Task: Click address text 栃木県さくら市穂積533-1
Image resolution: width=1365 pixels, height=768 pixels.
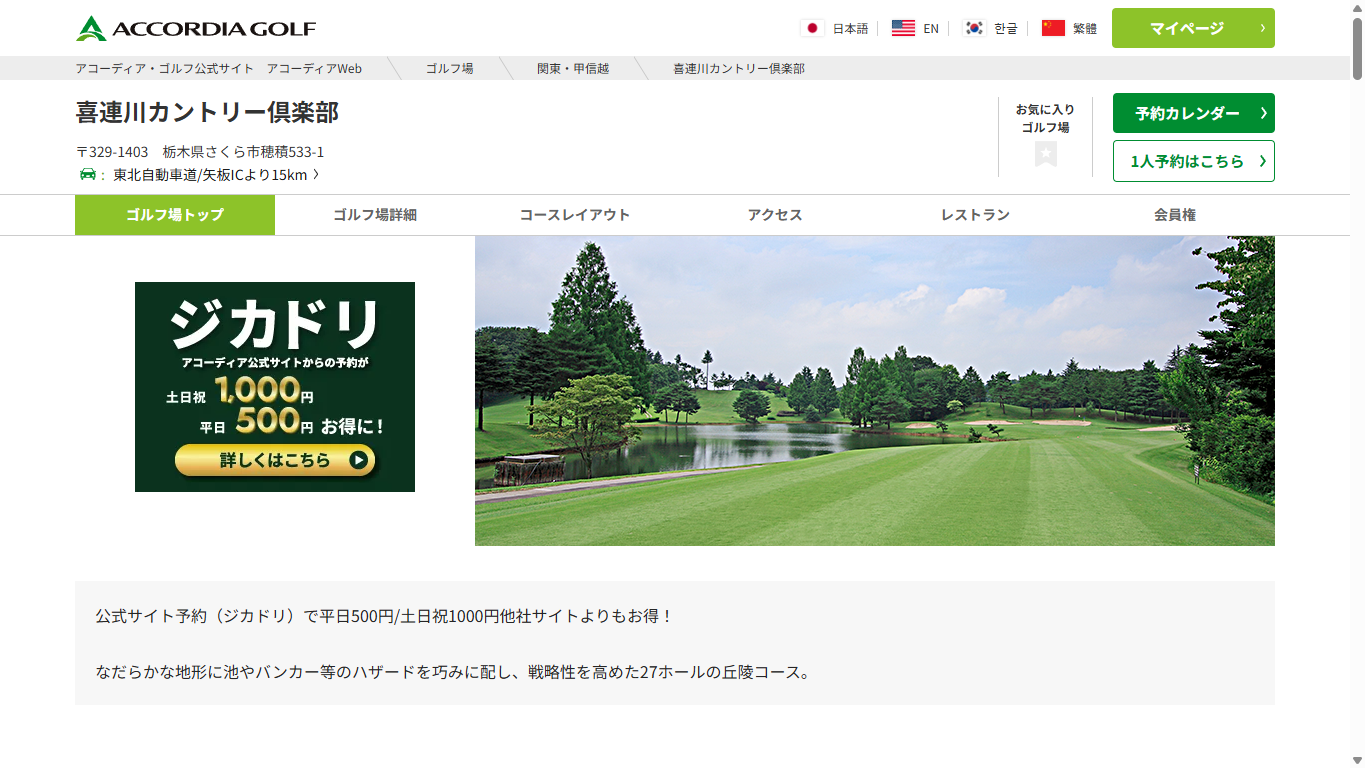Action: tap(243, 152)
